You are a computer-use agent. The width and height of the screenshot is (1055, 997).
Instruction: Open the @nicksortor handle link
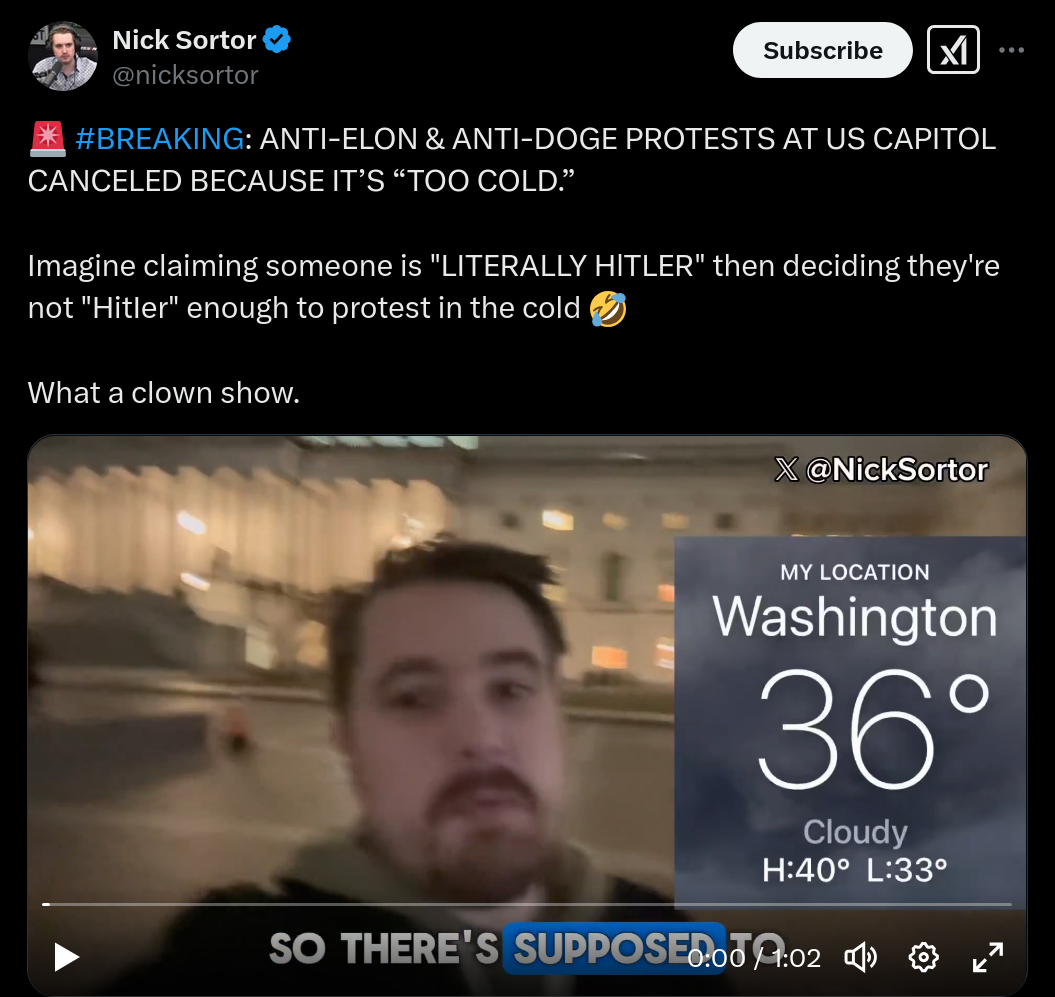185,75
